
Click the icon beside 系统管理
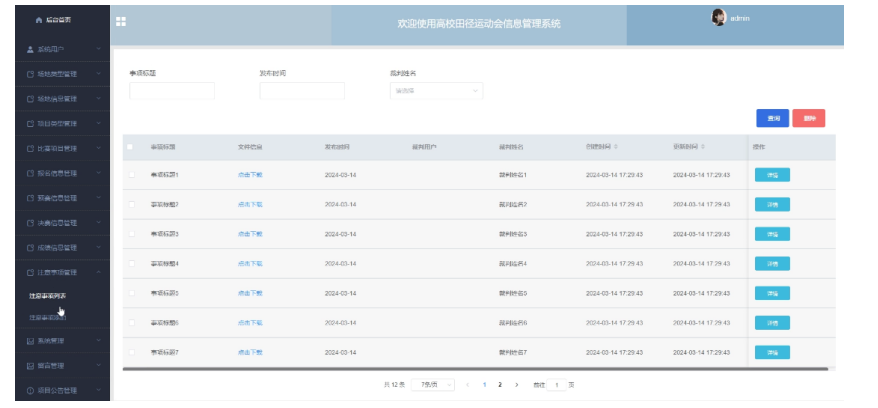click(x=30, y=341)
